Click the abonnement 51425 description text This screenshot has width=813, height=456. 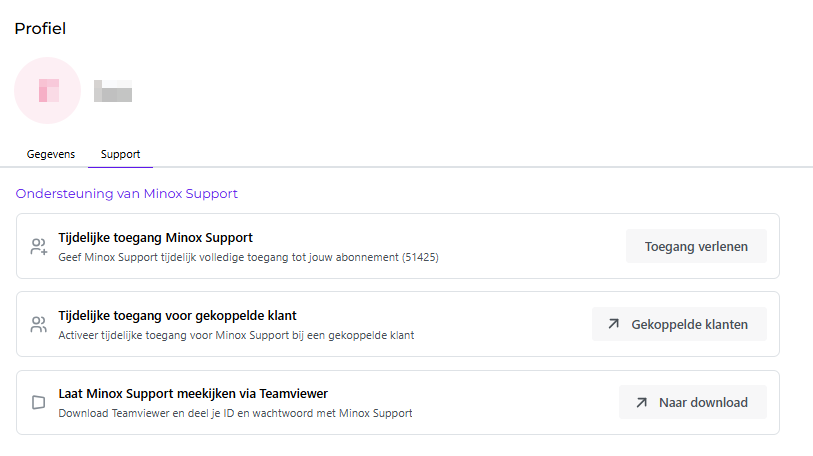248,257
